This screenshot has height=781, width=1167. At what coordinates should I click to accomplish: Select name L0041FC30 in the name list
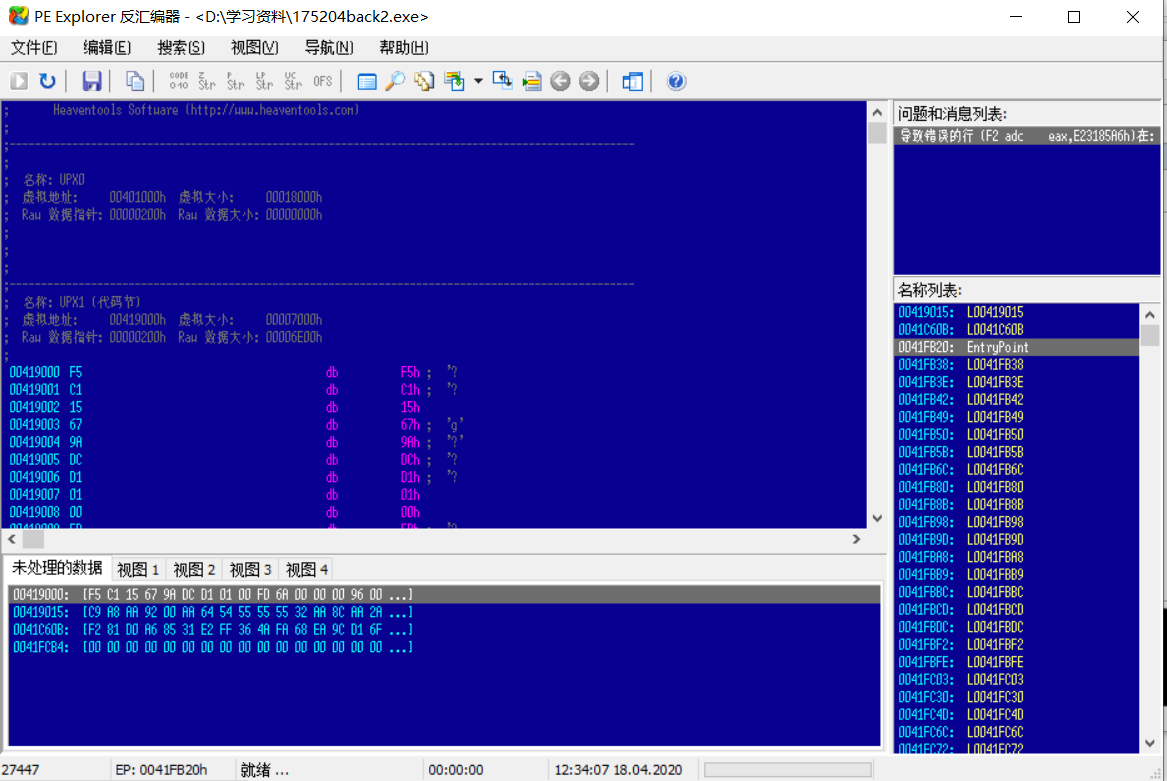[1017, 697]
